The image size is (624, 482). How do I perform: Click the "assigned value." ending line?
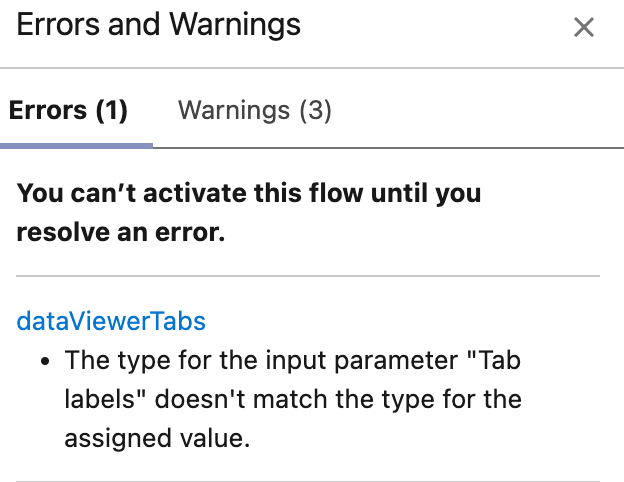click(157, 438)
